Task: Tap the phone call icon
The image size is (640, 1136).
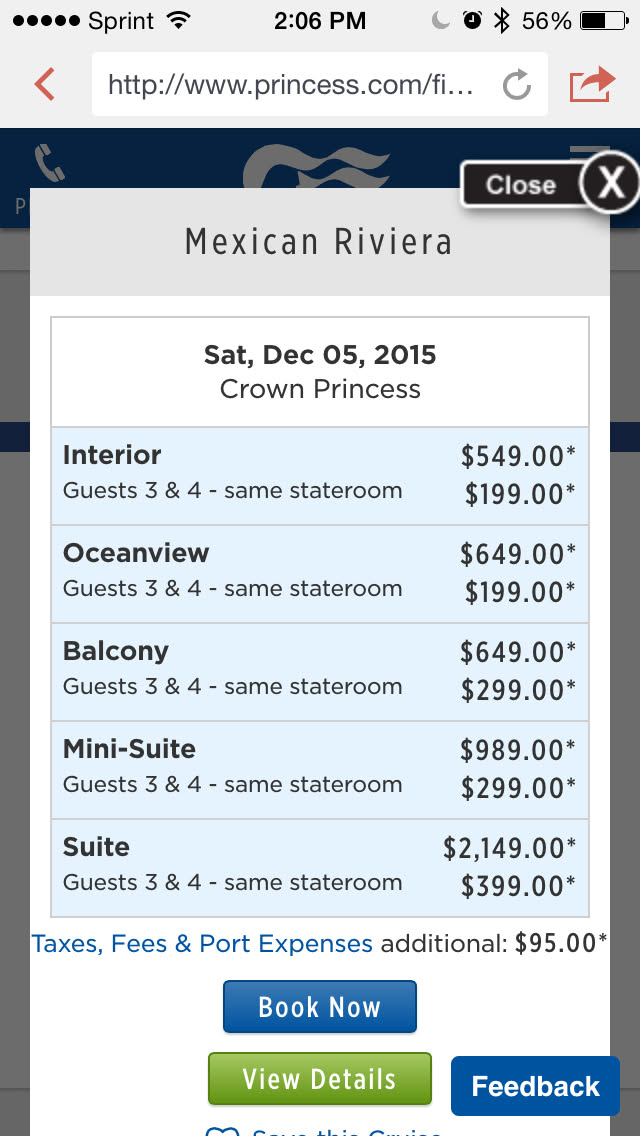Action: (x=48, y=163)
